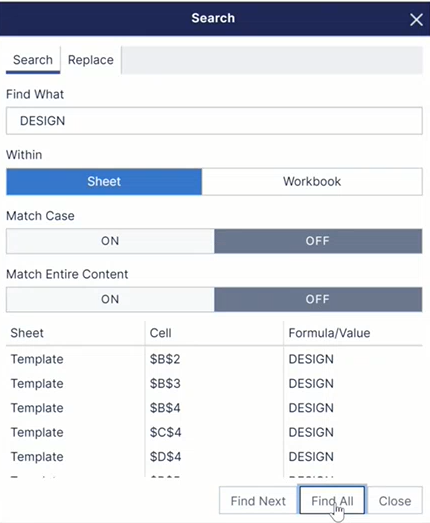
Task: Select the Search tab
Action: [33, 60]
